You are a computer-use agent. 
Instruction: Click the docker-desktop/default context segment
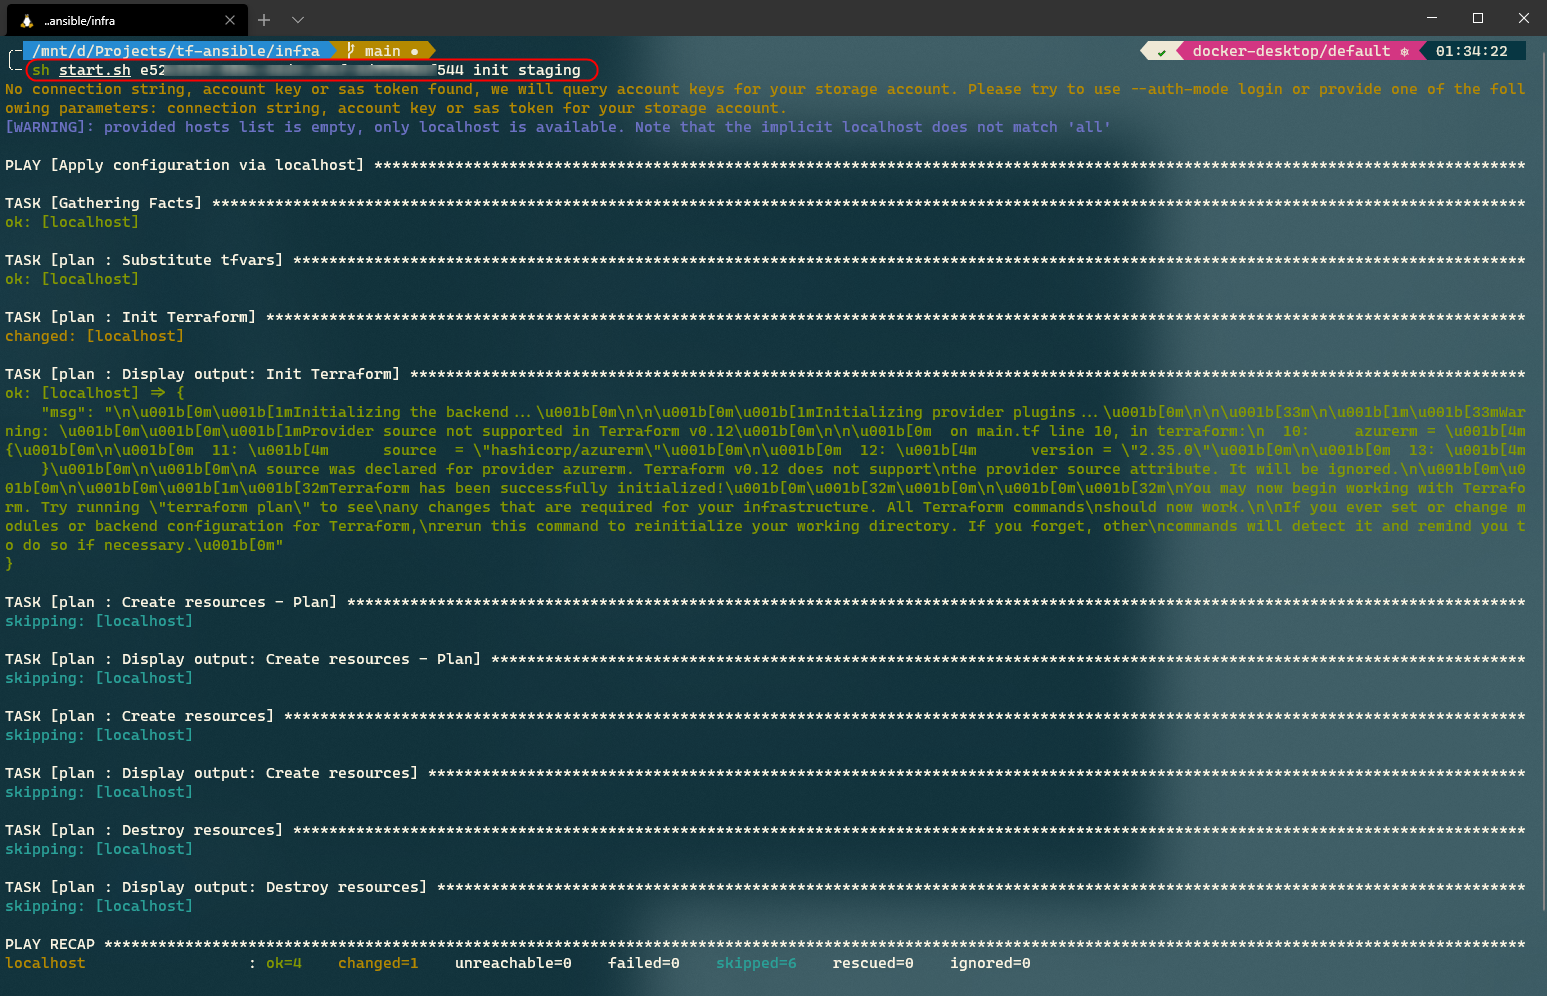[x=1291, y=51]
